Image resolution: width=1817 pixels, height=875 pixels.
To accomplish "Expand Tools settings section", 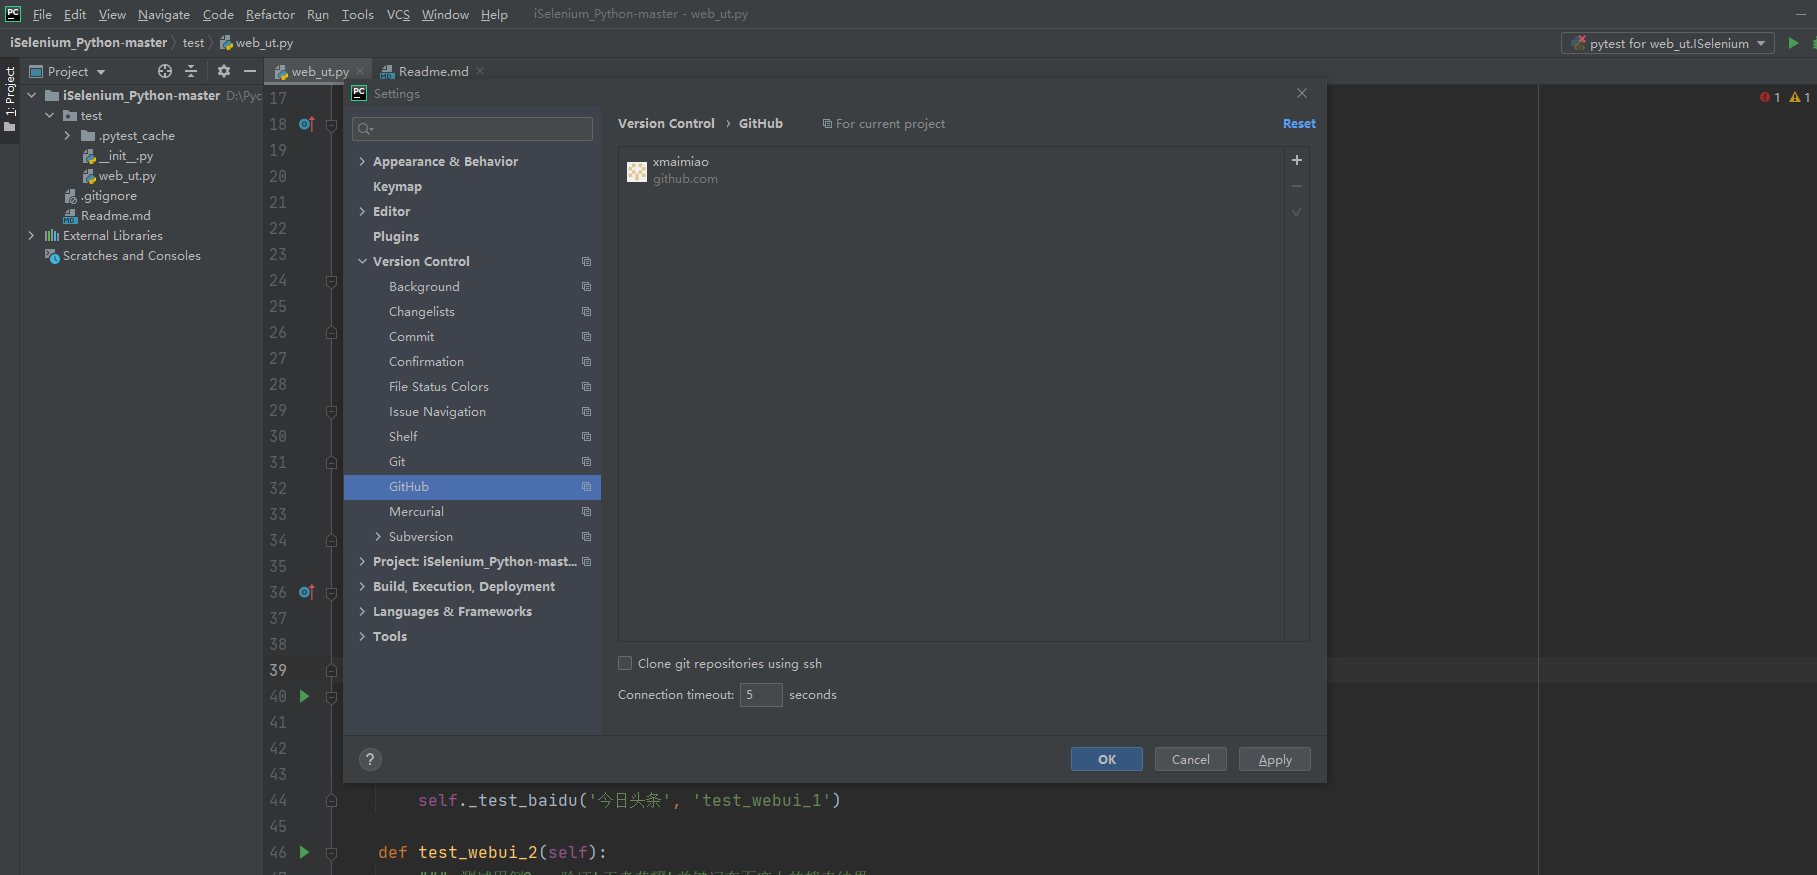I will point(362,637).
